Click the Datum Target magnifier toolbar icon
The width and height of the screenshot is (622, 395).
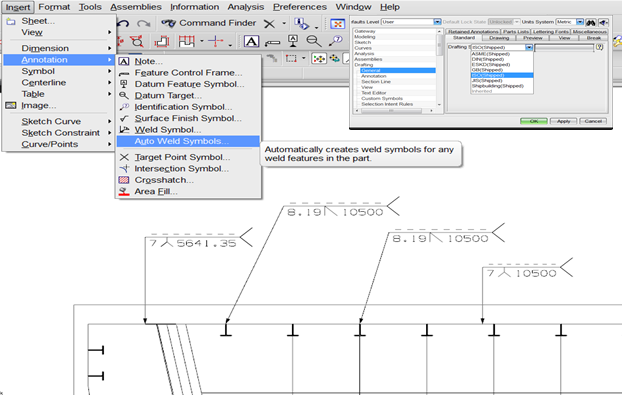pos(314,41)
